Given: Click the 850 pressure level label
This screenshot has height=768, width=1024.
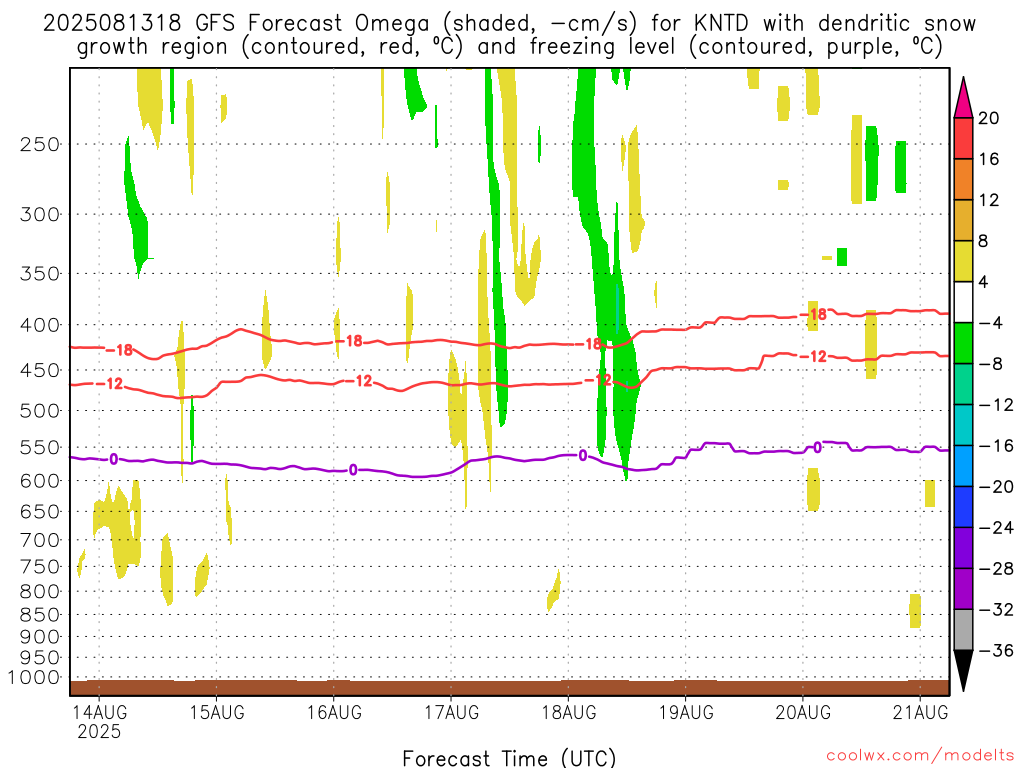Looking at the screenshot, I should tap(40, 615).
